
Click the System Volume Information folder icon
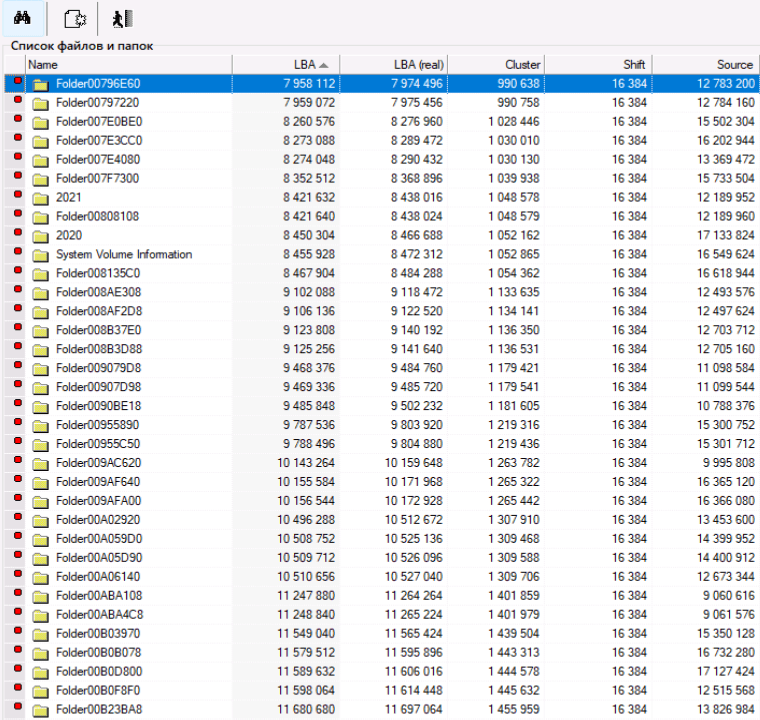click(x=40, y=255)
